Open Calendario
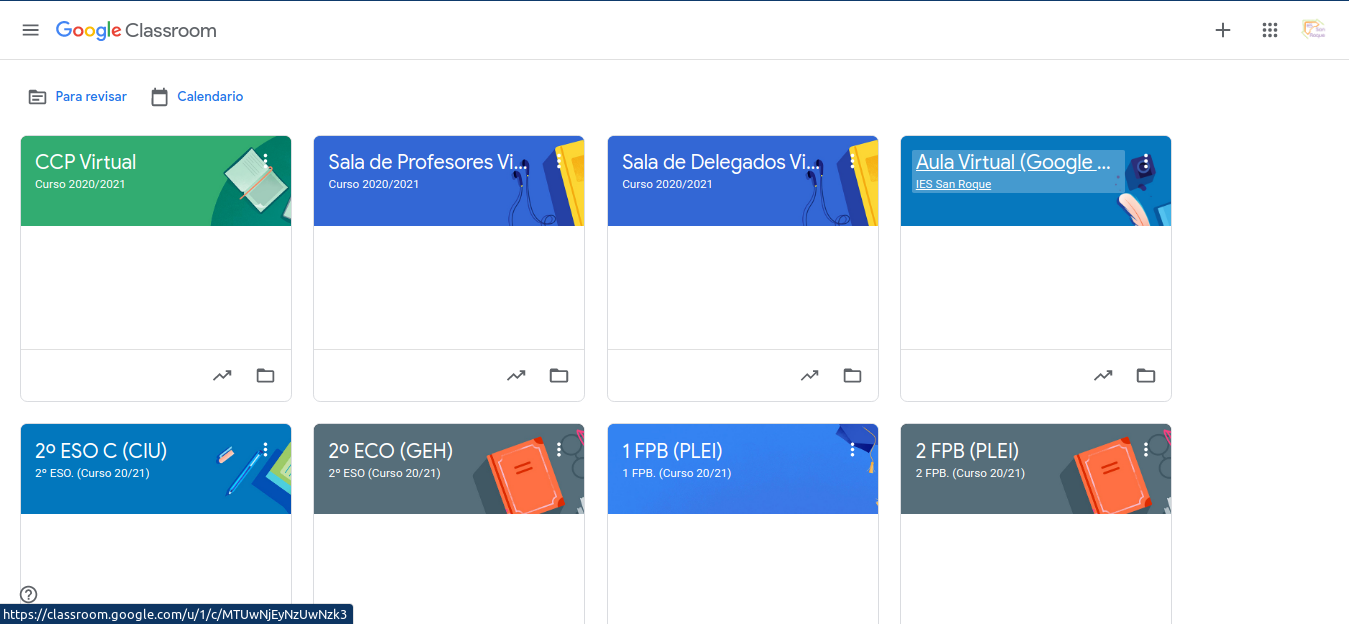Viewport: 1349px width, 624px height. (197, 97)
